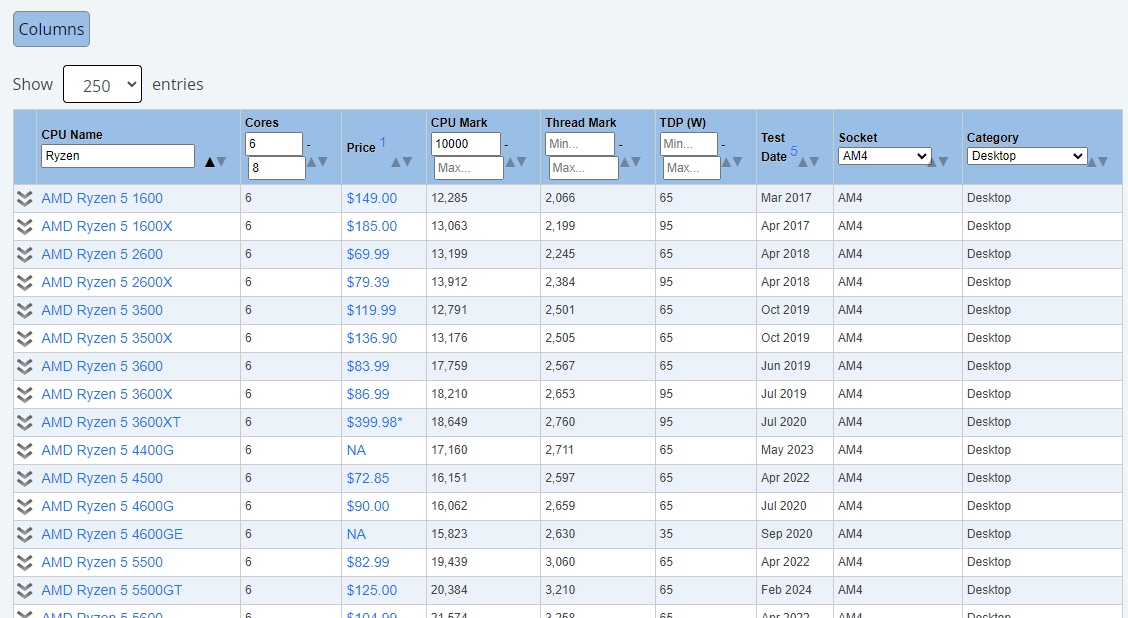Open AMD Ryzen 5 5500GT link
Screen dimensions: 1128x618
click(x=112, y=591)
